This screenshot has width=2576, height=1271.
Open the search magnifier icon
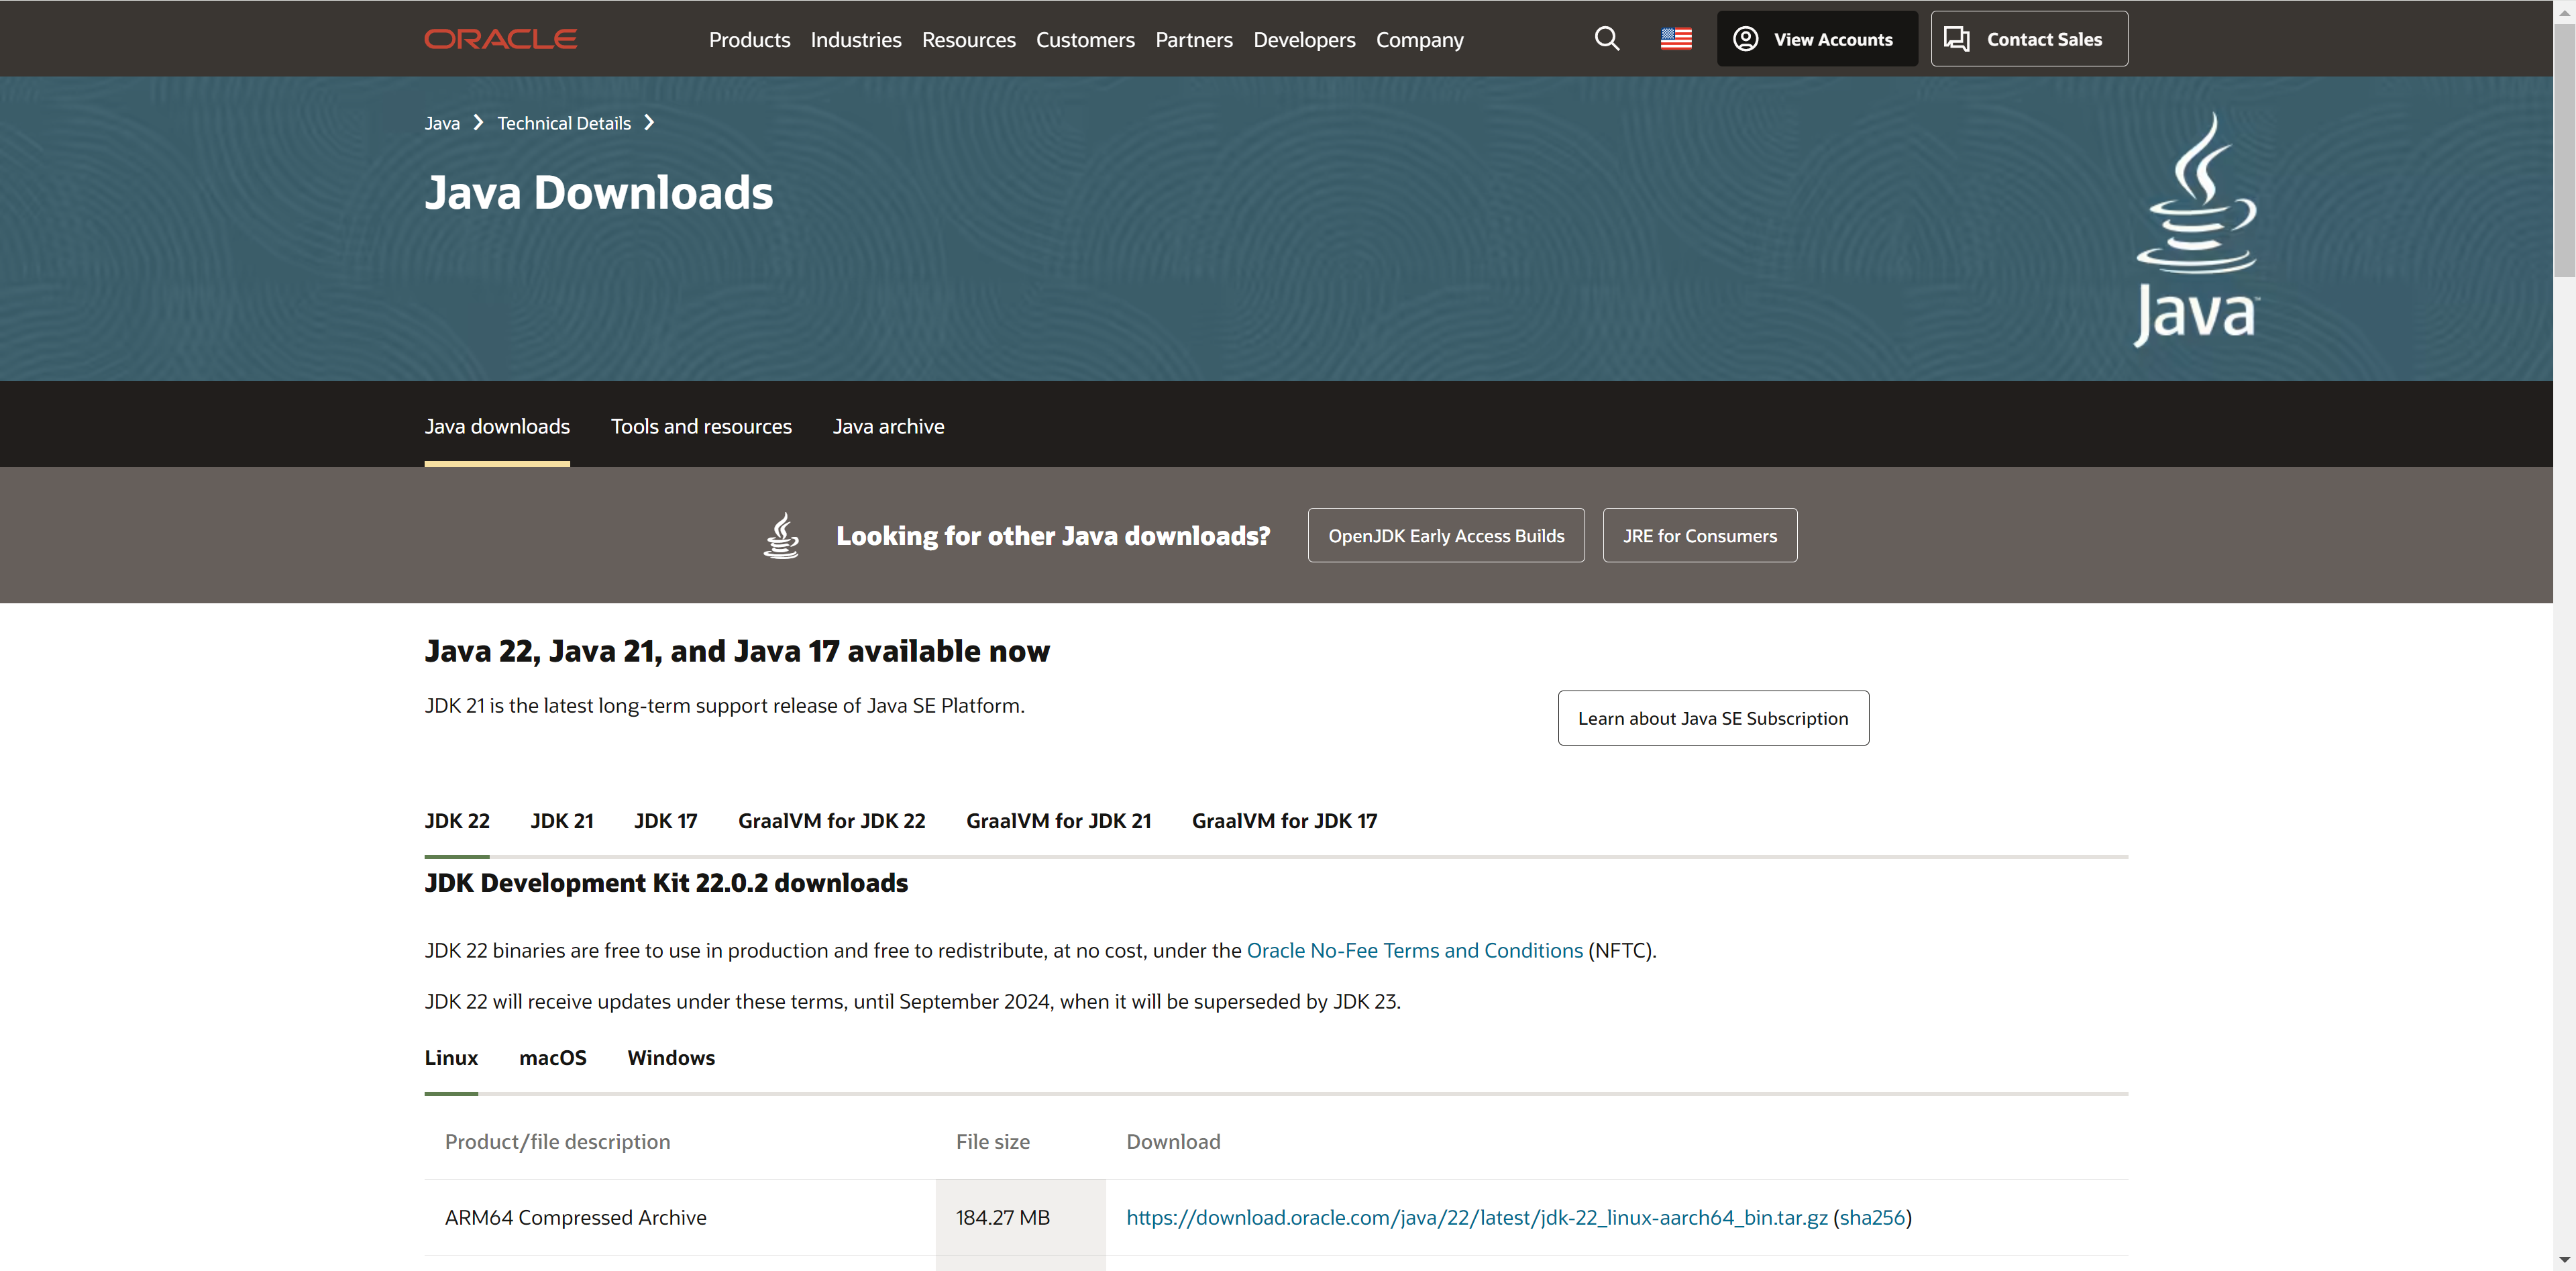[1606, 39]
